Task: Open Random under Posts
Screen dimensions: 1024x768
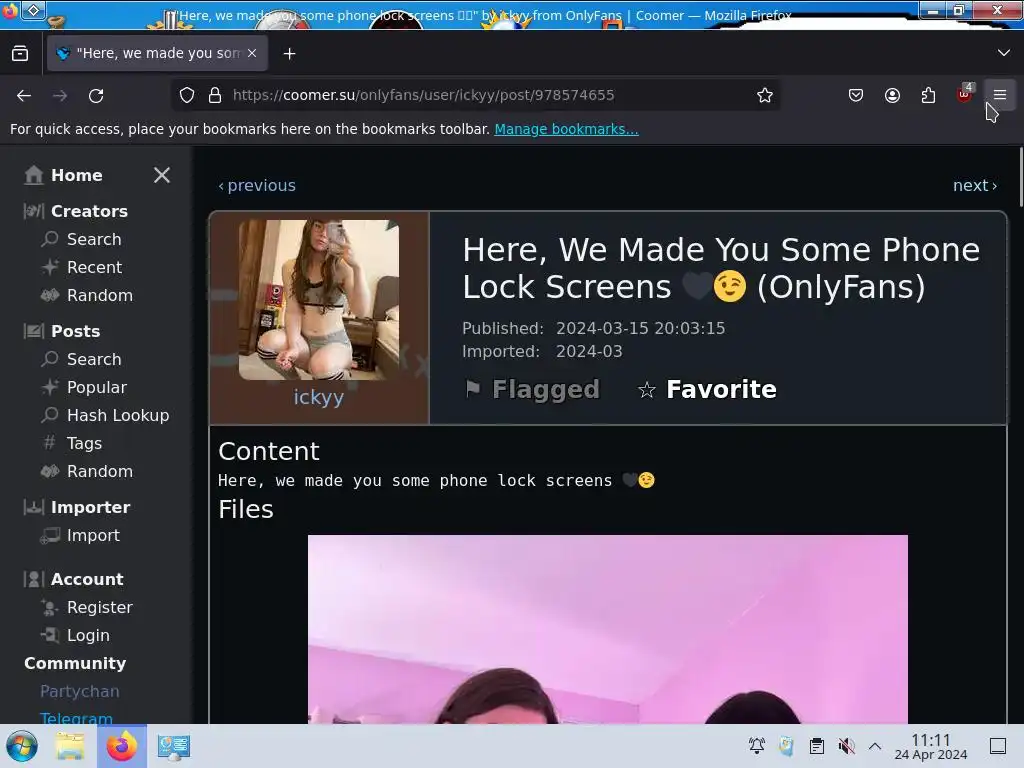Action: (x=100, y=472)
